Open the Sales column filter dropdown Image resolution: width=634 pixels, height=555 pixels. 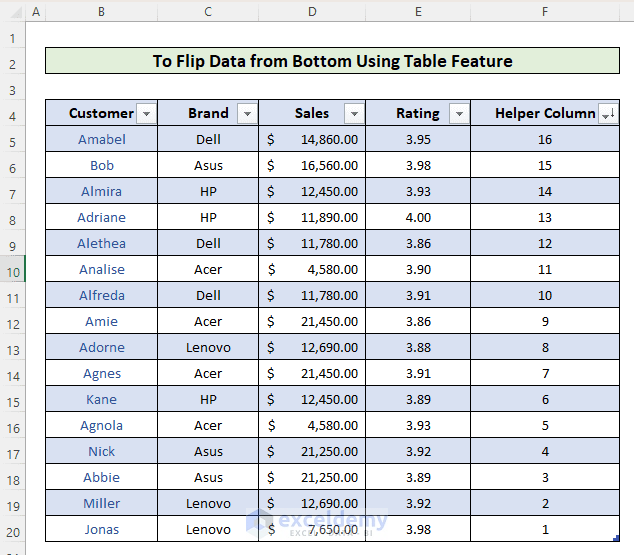(x=354, y=114)
